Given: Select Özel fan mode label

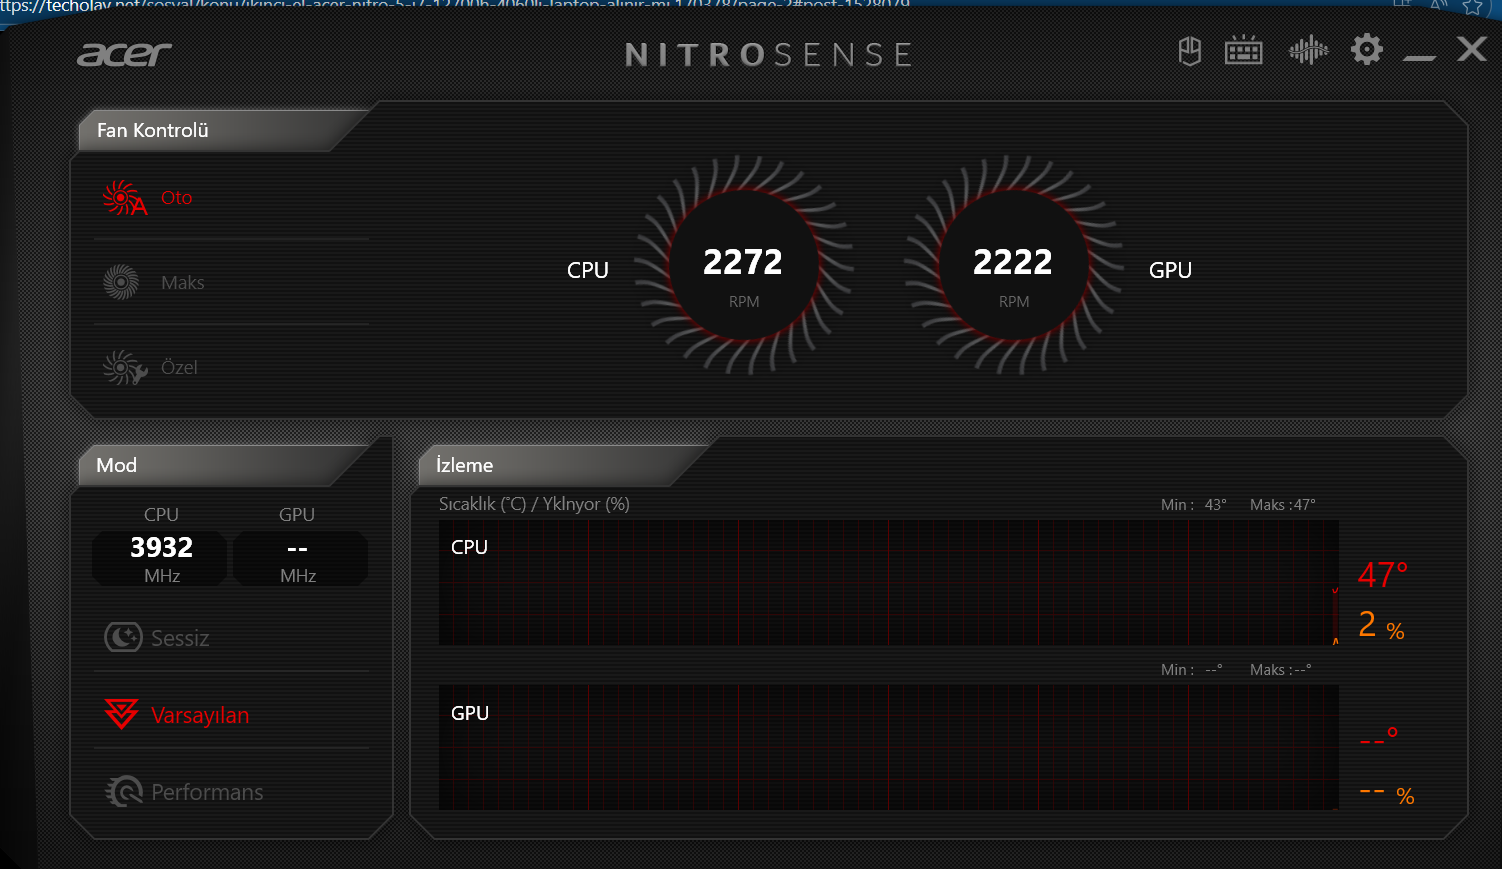Looking at the screenshot, I should click(180, 367).
